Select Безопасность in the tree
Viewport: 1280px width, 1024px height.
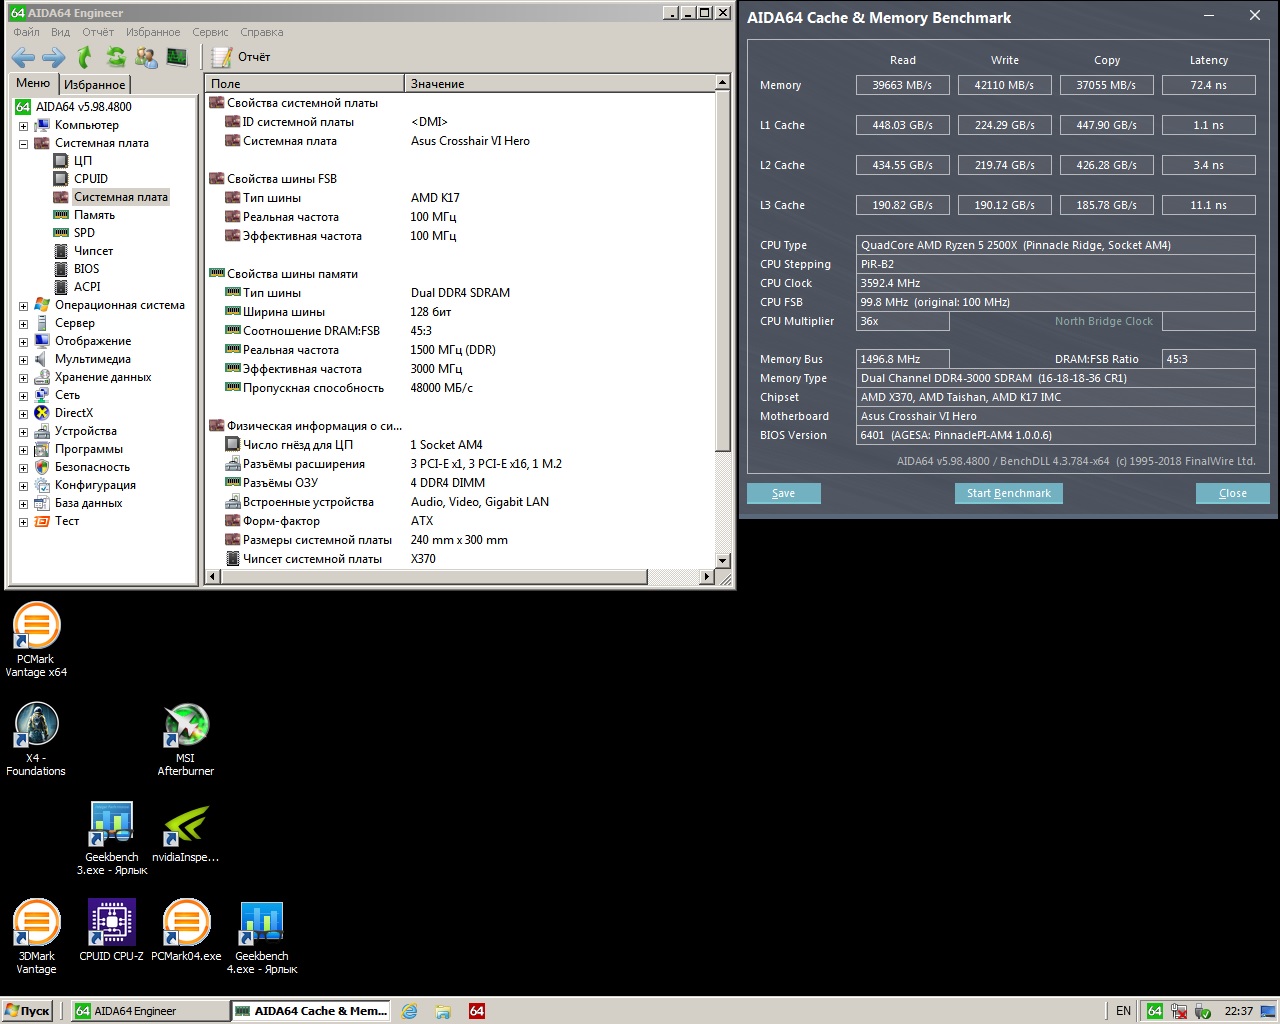[92, 467]
